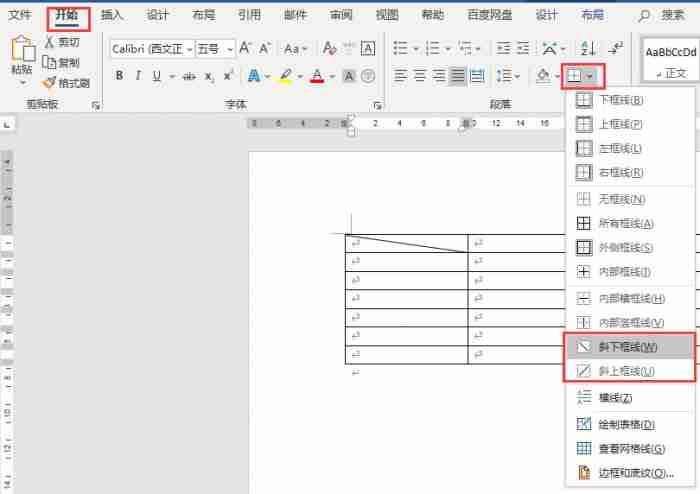This screenshot has width=700, height=494.
Task: Click the Enclosed Character circle icon
Action: 368,76
